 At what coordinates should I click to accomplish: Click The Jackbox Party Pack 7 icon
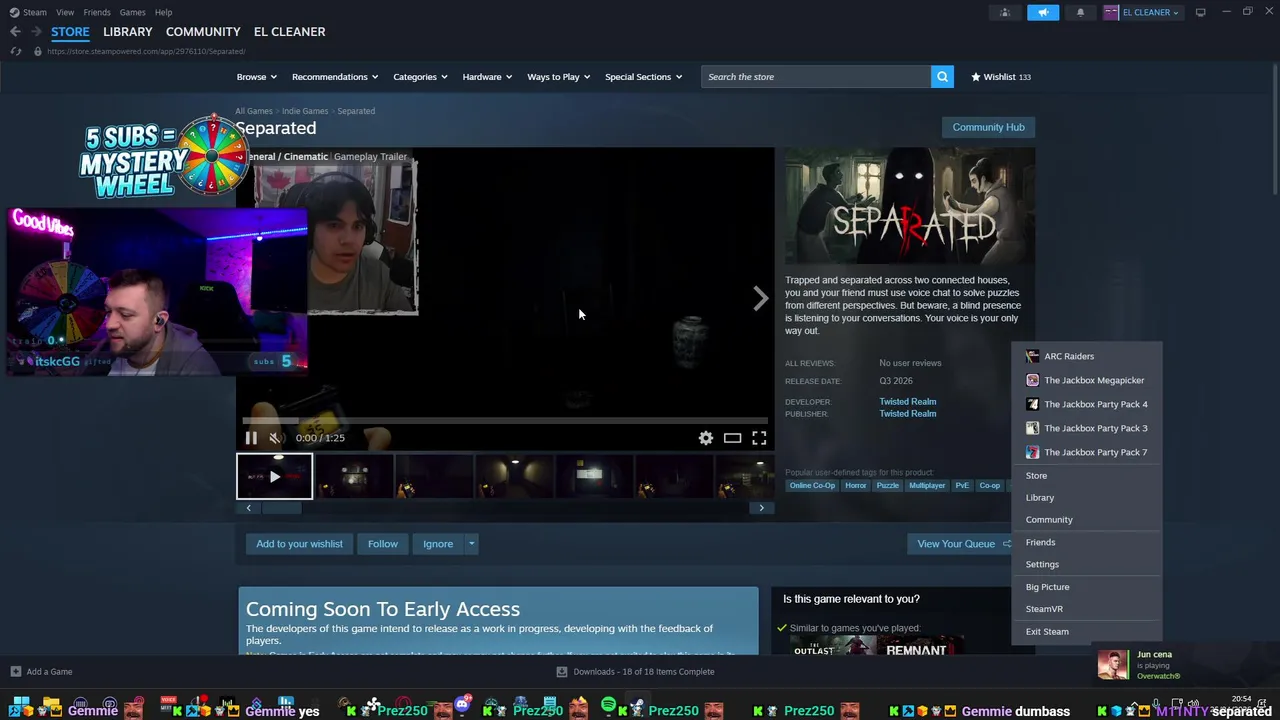pos(1032,452)
